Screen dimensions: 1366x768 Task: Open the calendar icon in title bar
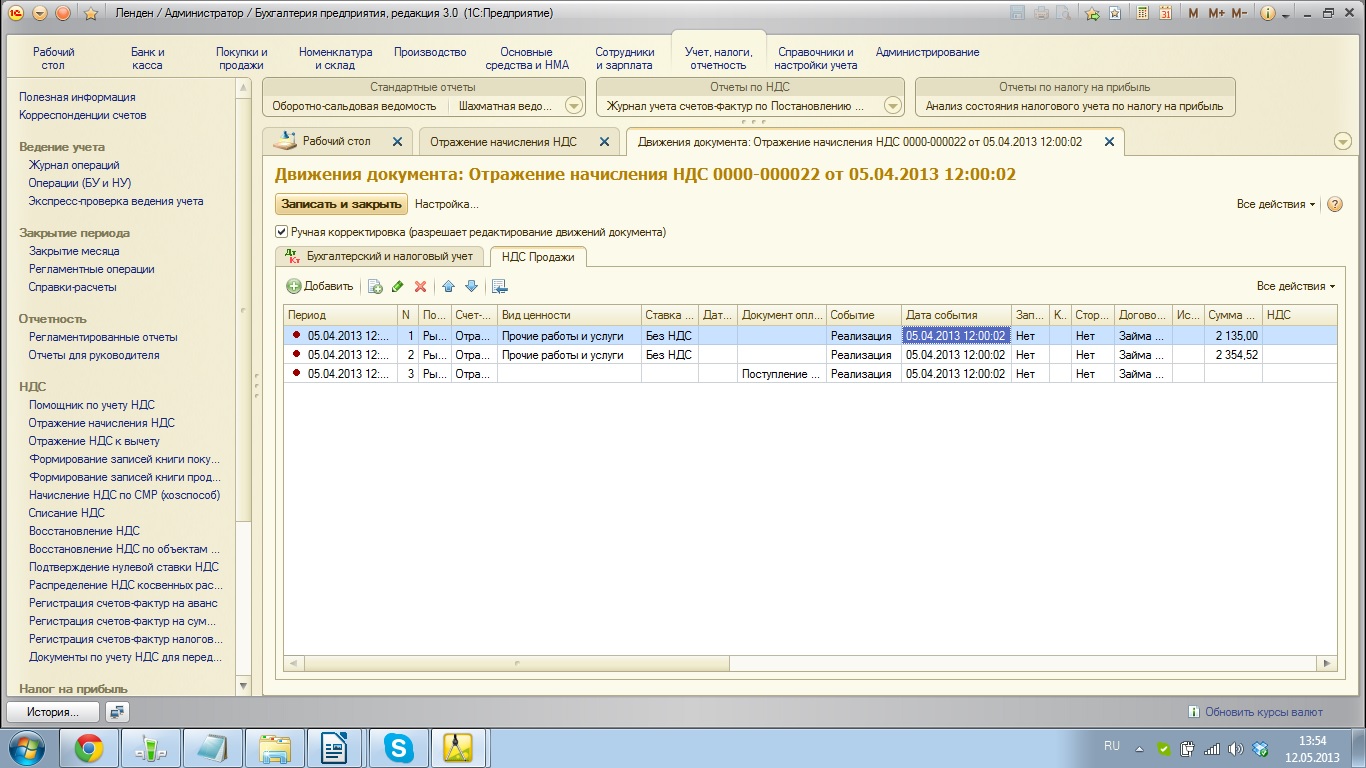click(1165, 13)
